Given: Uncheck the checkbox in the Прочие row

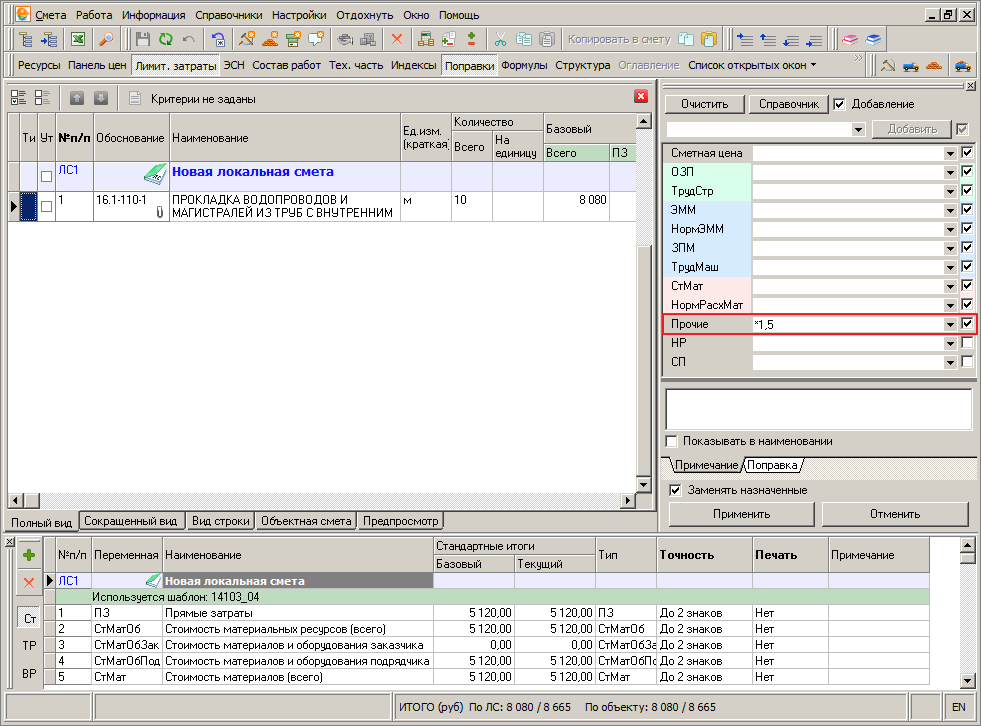Looking at the screenshot, I should click(x=967, y=324).
